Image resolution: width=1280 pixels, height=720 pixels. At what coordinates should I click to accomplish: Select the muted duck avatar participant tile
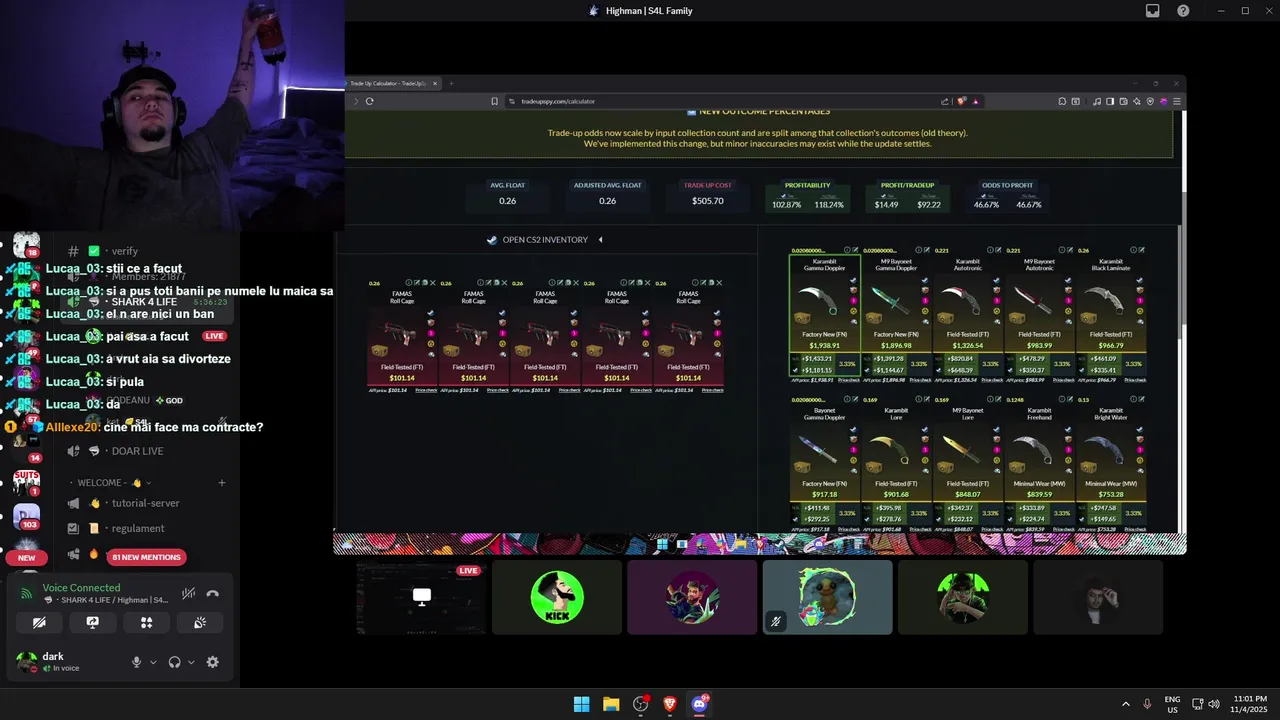click(x=827, y=597)
